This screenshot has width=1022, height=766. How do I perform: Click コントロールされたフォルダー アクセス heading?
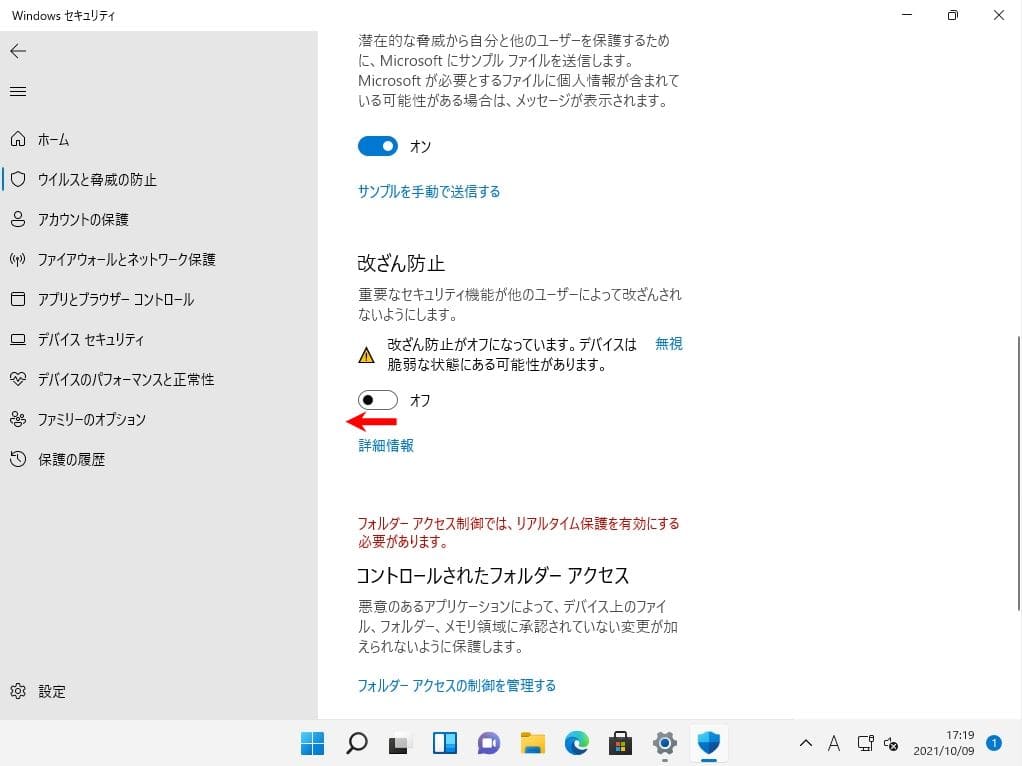(x=493, y=575)
